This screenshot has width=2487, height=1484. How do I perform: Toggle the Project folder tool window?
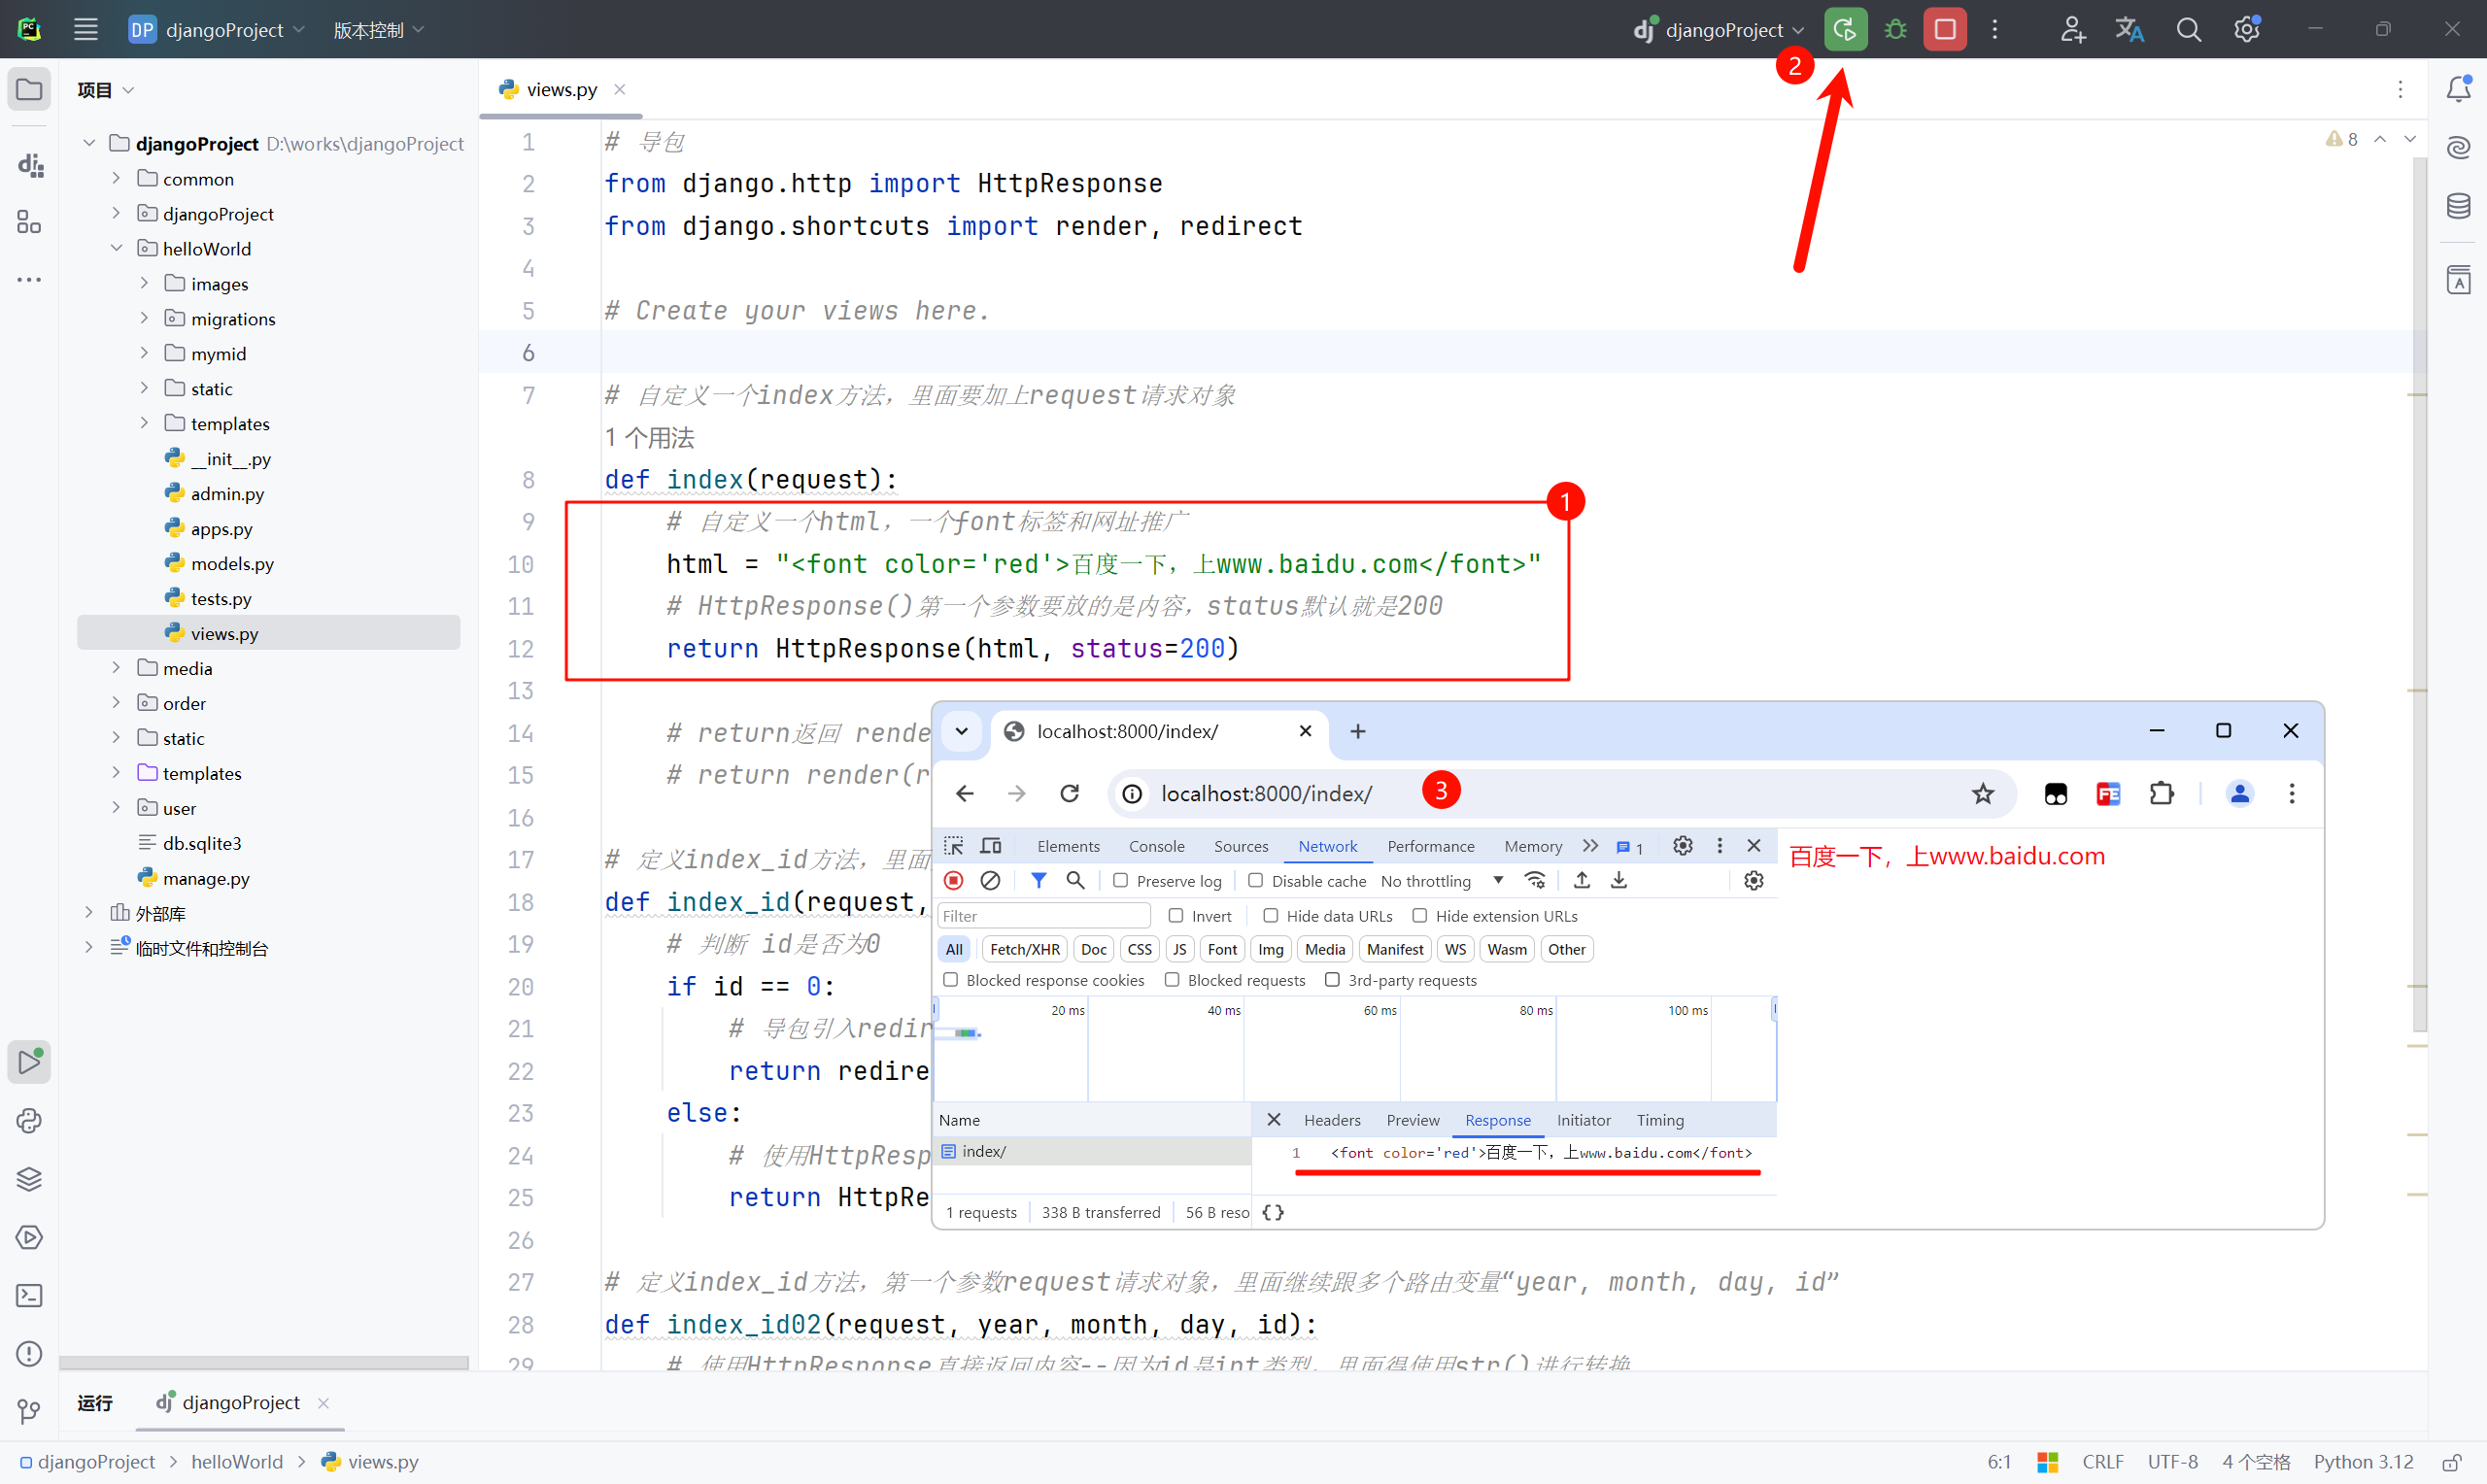click(x=29, y=89)
